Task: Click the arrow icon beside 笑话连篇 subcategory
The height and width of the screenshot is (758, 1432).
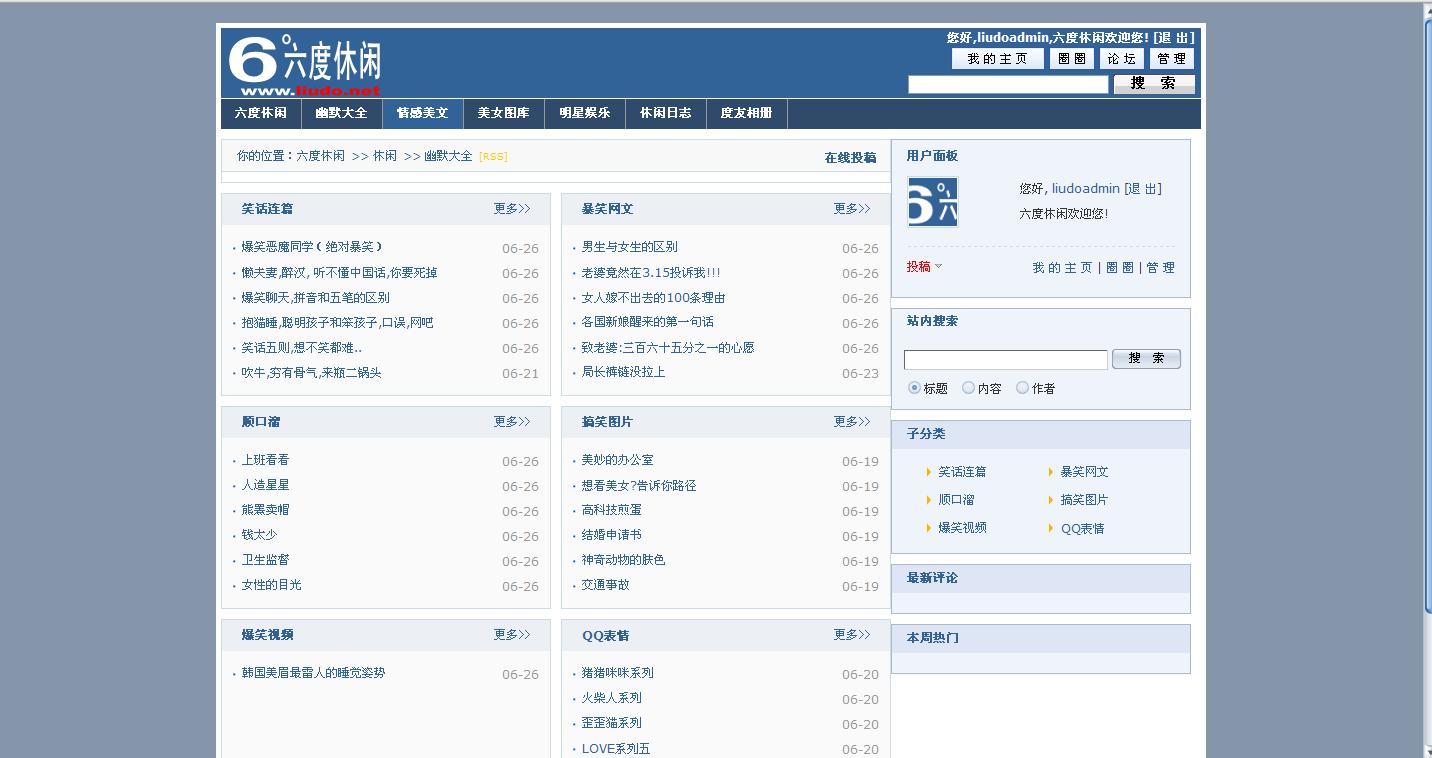Action: 929,472
